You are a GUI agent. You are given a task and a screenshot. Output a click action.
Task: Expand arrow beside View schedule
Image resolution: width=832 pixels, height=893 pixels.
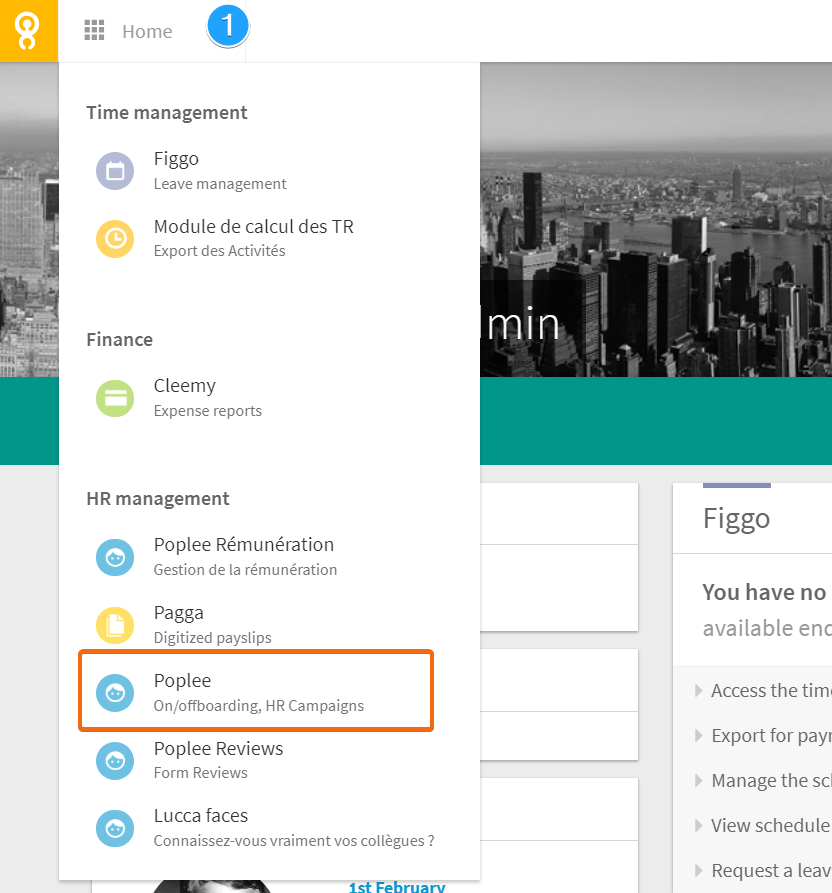pyautogui.click(x=699, y=826)
